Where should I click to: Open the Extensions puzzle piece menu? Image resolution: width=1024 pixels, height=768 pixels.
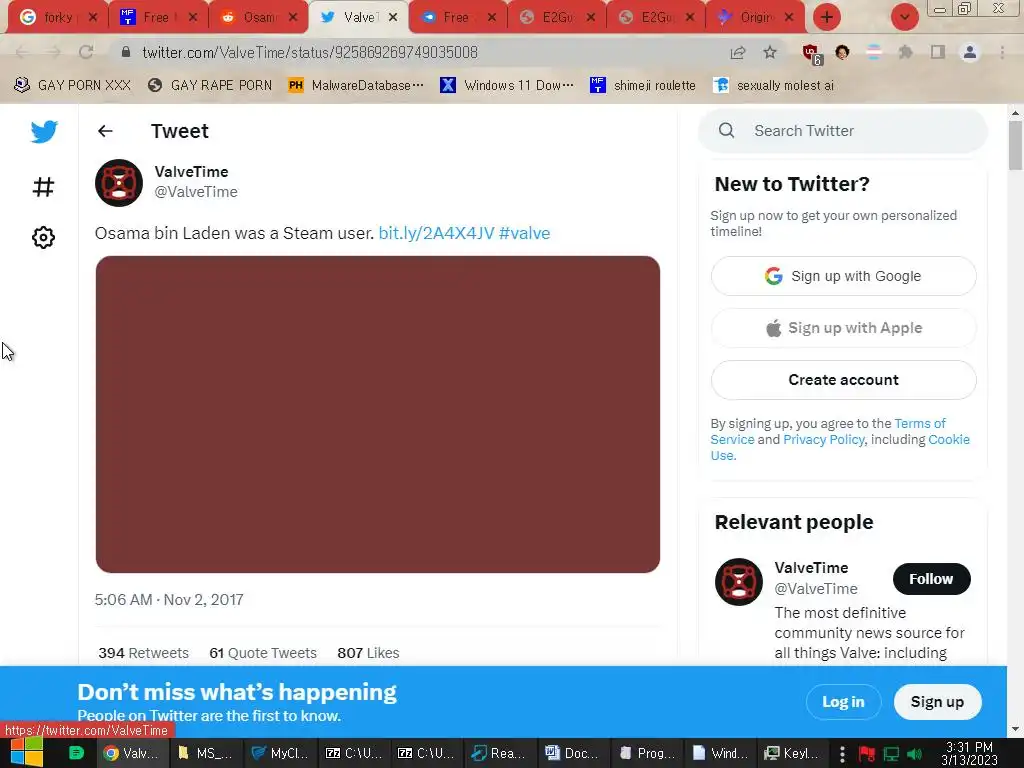point(906,52)
